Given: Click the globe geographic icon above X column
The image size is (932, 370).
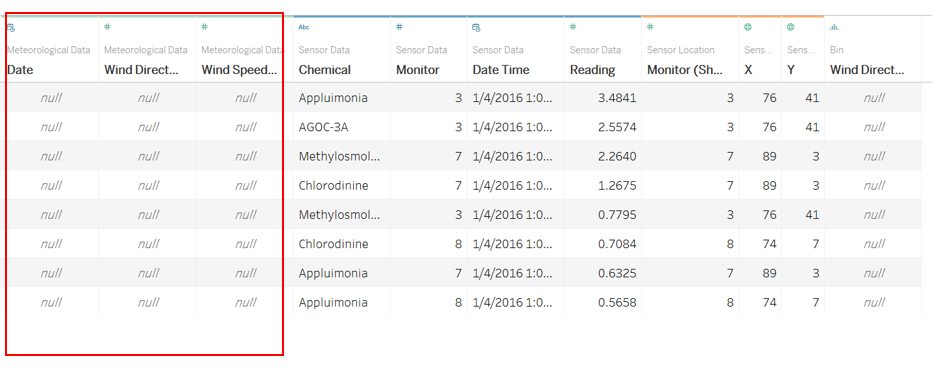Looking at the screenshot, I should pyautogui.click(x=748, y=27).
